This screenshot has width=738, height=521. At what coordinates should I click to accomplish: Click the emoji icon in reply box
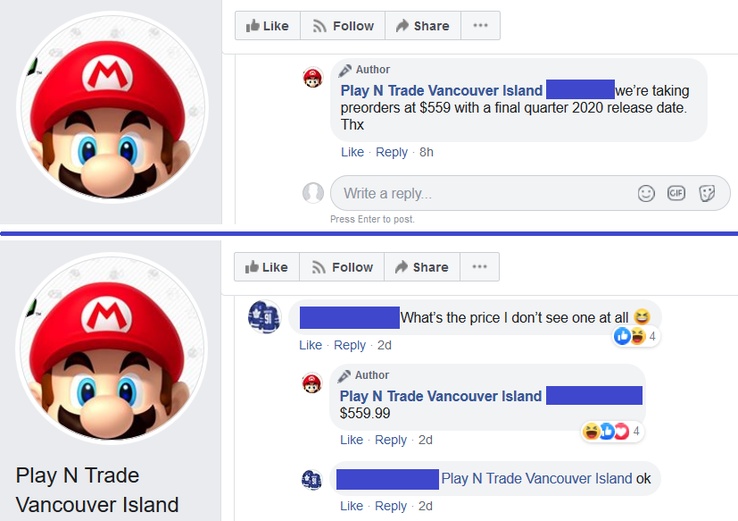646,193
